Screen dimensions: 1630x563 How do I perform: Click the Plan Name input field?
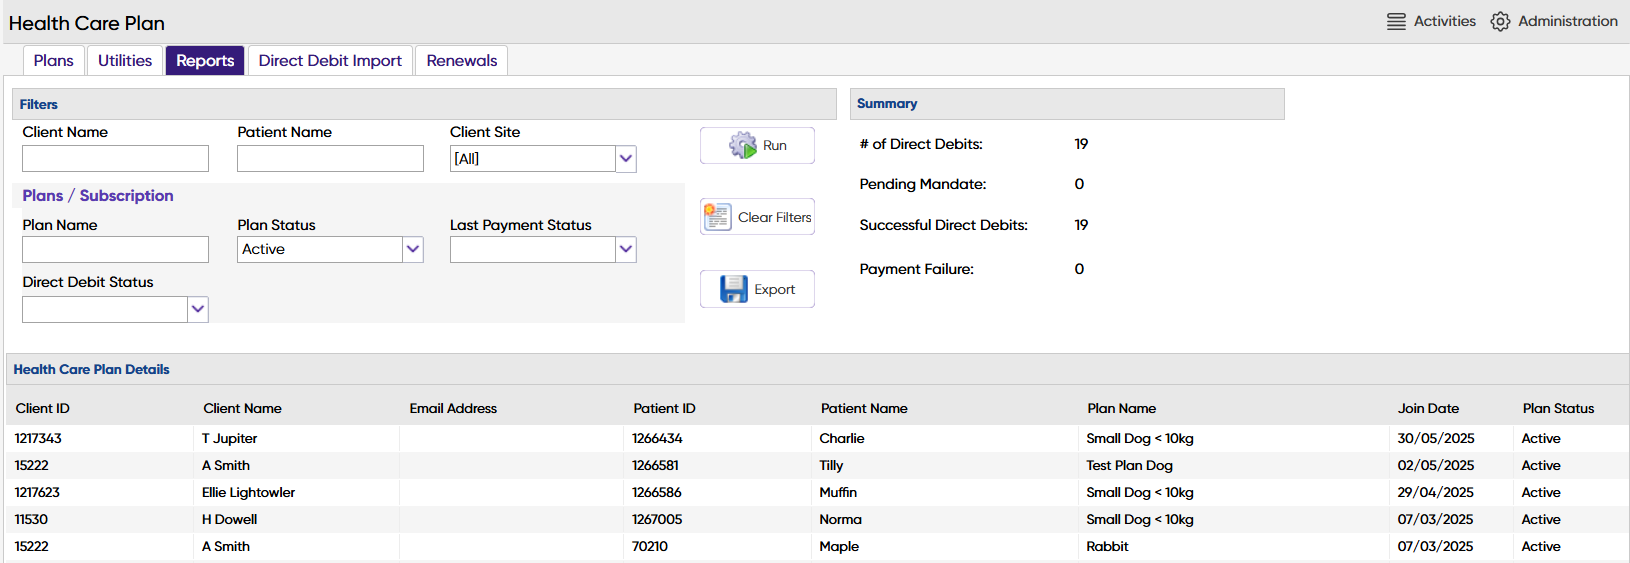[115, 250]
